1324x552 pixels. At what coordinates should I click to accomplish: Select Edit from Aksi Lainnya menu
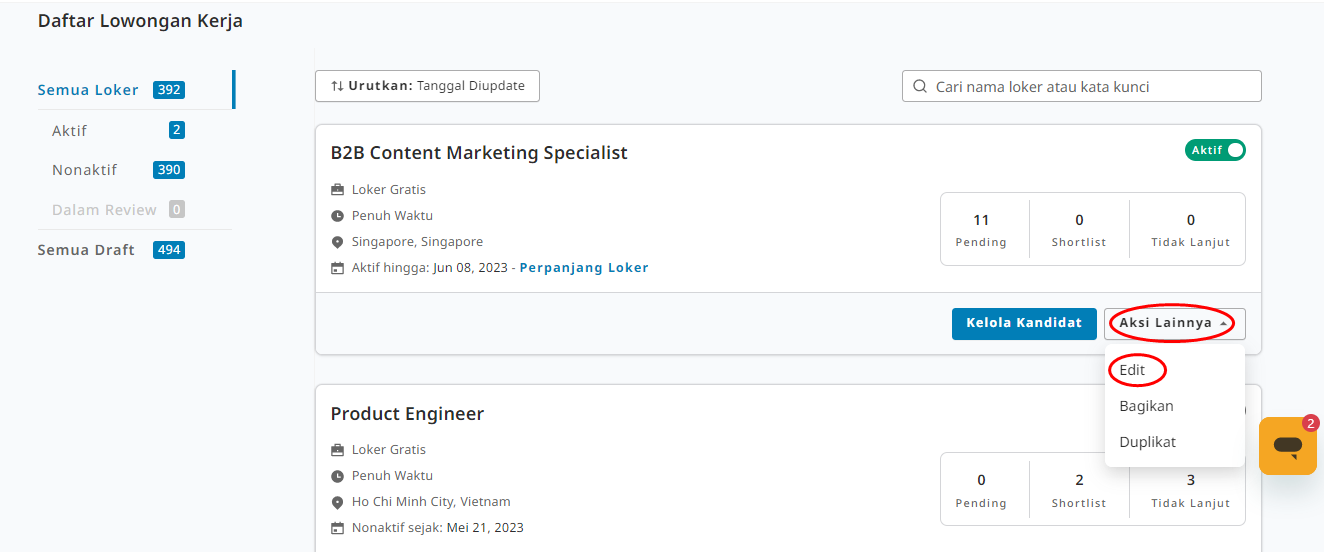(x=1132, y=370)
